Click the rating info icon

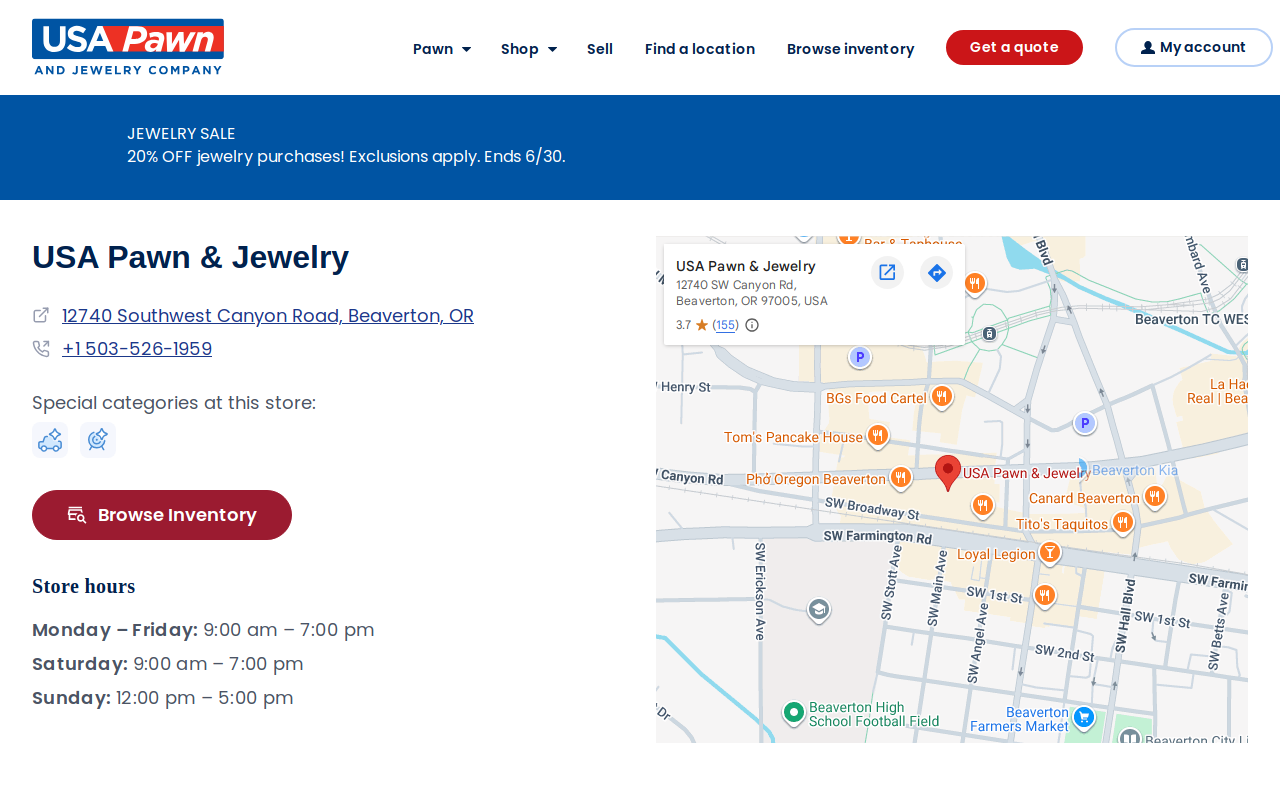[752, 325]
